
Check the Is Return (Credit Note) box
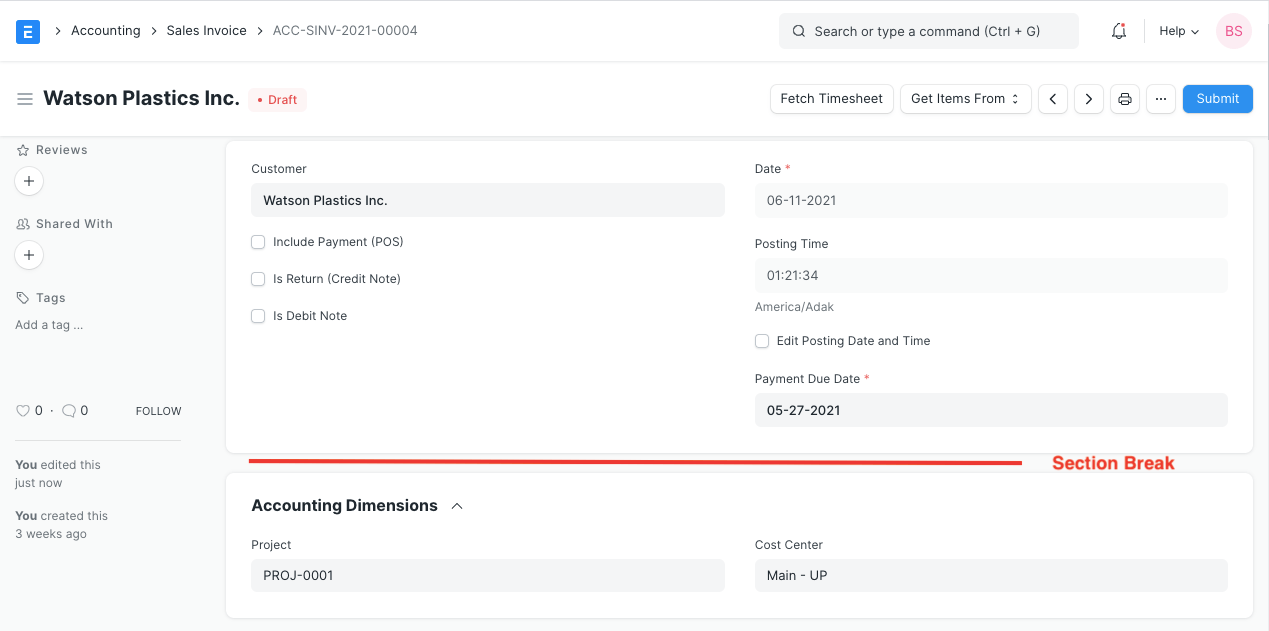(258, 279)
